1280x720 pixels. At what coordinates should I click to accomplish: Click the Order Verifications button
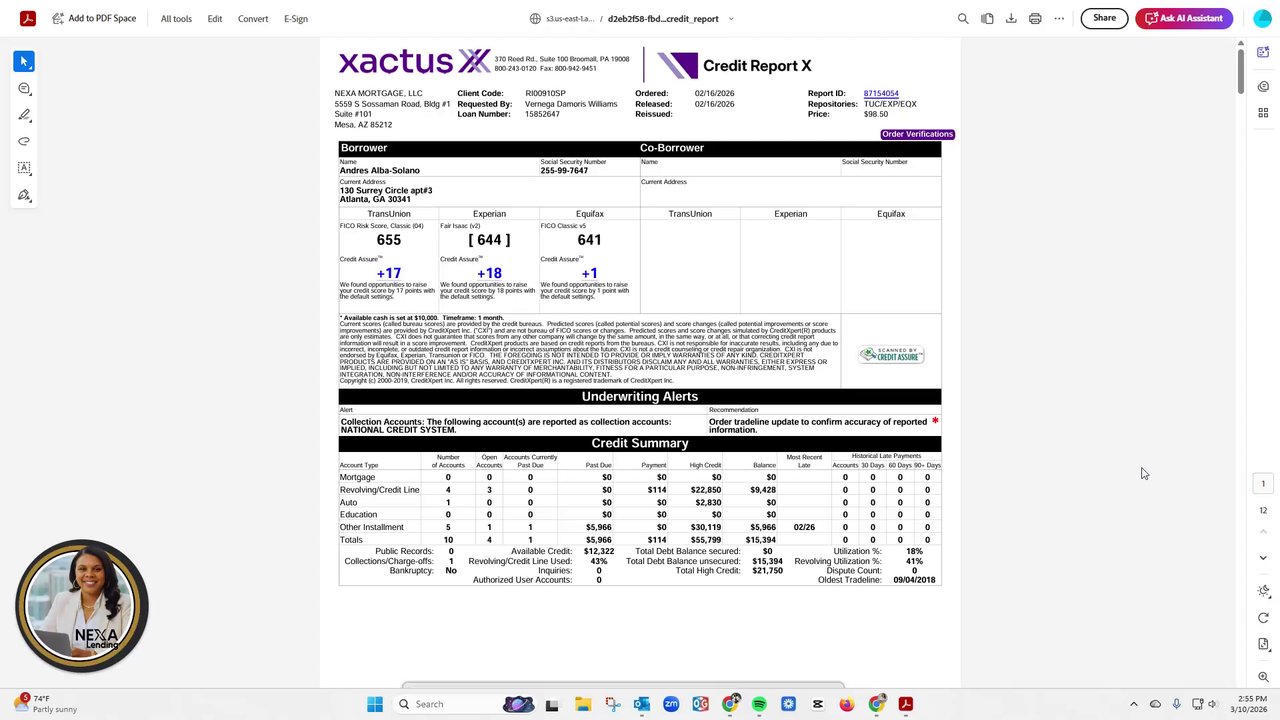917,134
